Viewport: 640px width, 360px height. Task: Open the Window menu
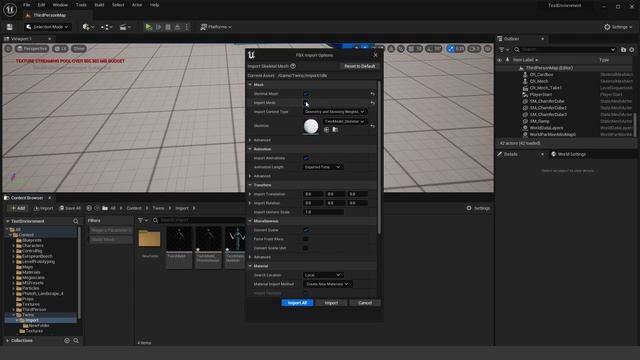[x=60, y=5]
